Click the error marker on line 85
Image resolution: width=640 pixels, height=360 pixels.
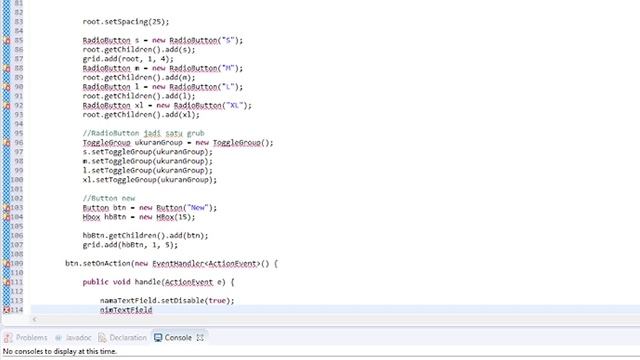[x=7, y=40]
